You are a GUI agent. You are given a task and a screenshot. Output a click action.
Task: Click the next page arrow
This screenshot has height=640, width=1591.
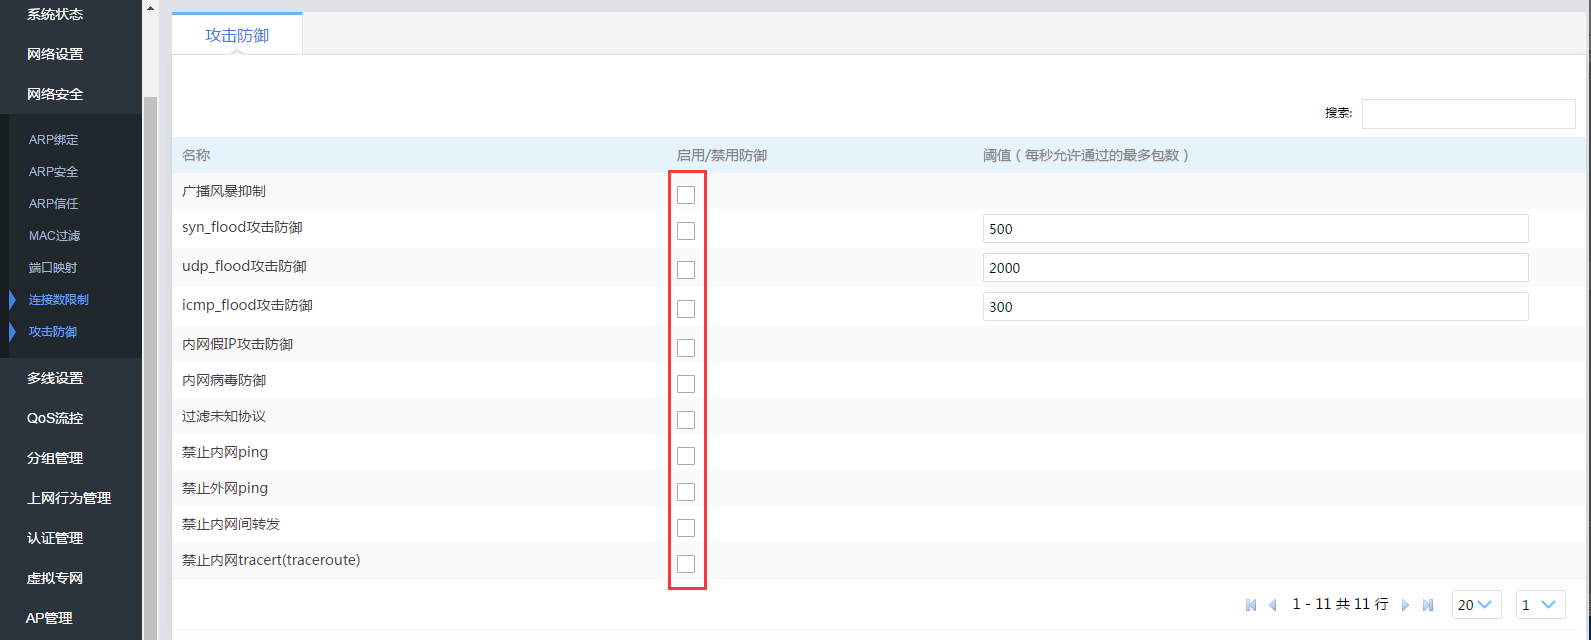coord(1405,605)
